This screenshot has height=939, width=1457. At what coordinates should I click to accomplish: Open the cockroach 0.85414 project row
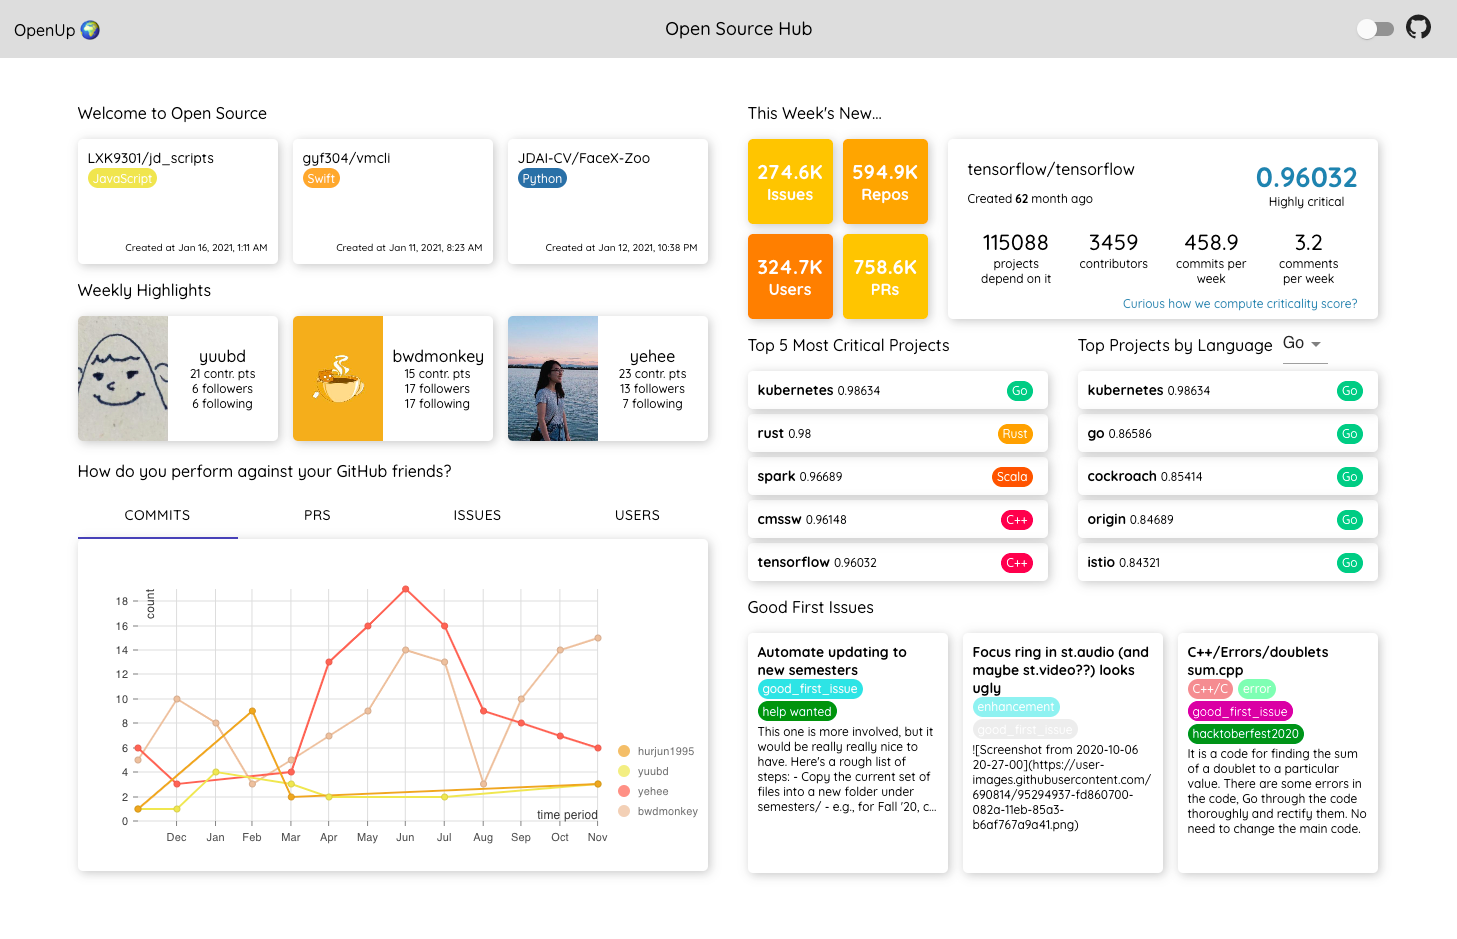click(1228, 477)
